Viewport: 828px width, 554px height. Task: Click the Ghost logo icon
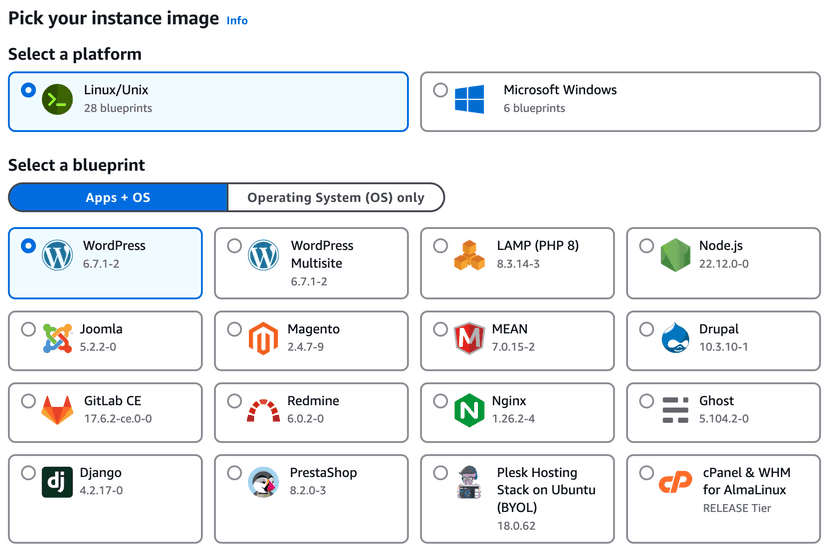[x=675, y=410]
